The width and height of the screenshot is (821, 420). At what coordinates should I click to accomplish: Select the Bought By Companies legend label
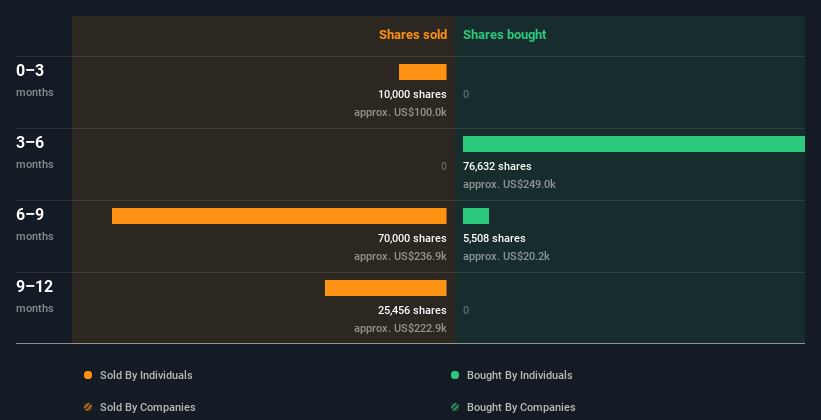coord(521,407)
